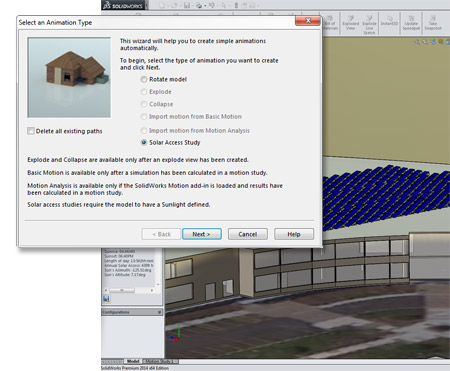Switch to the Model tab

click(x=133, y=361)
